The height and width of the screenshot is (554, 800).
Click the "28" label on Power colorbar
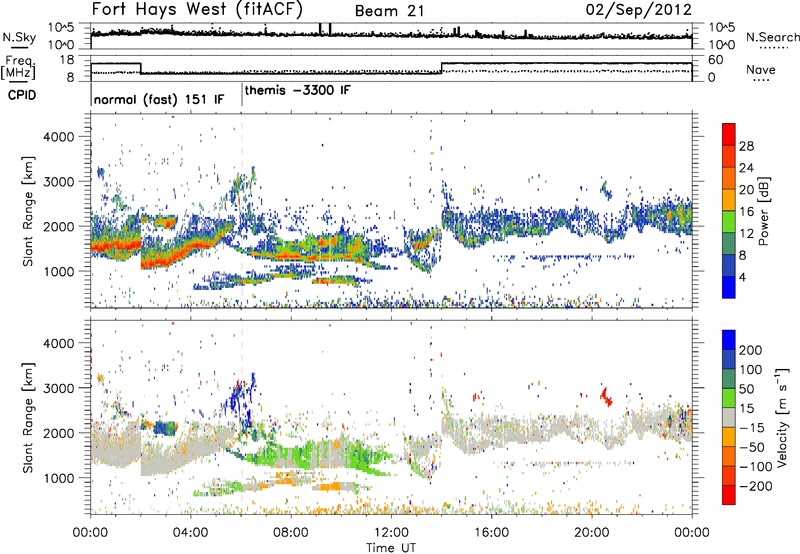(746, 146)
